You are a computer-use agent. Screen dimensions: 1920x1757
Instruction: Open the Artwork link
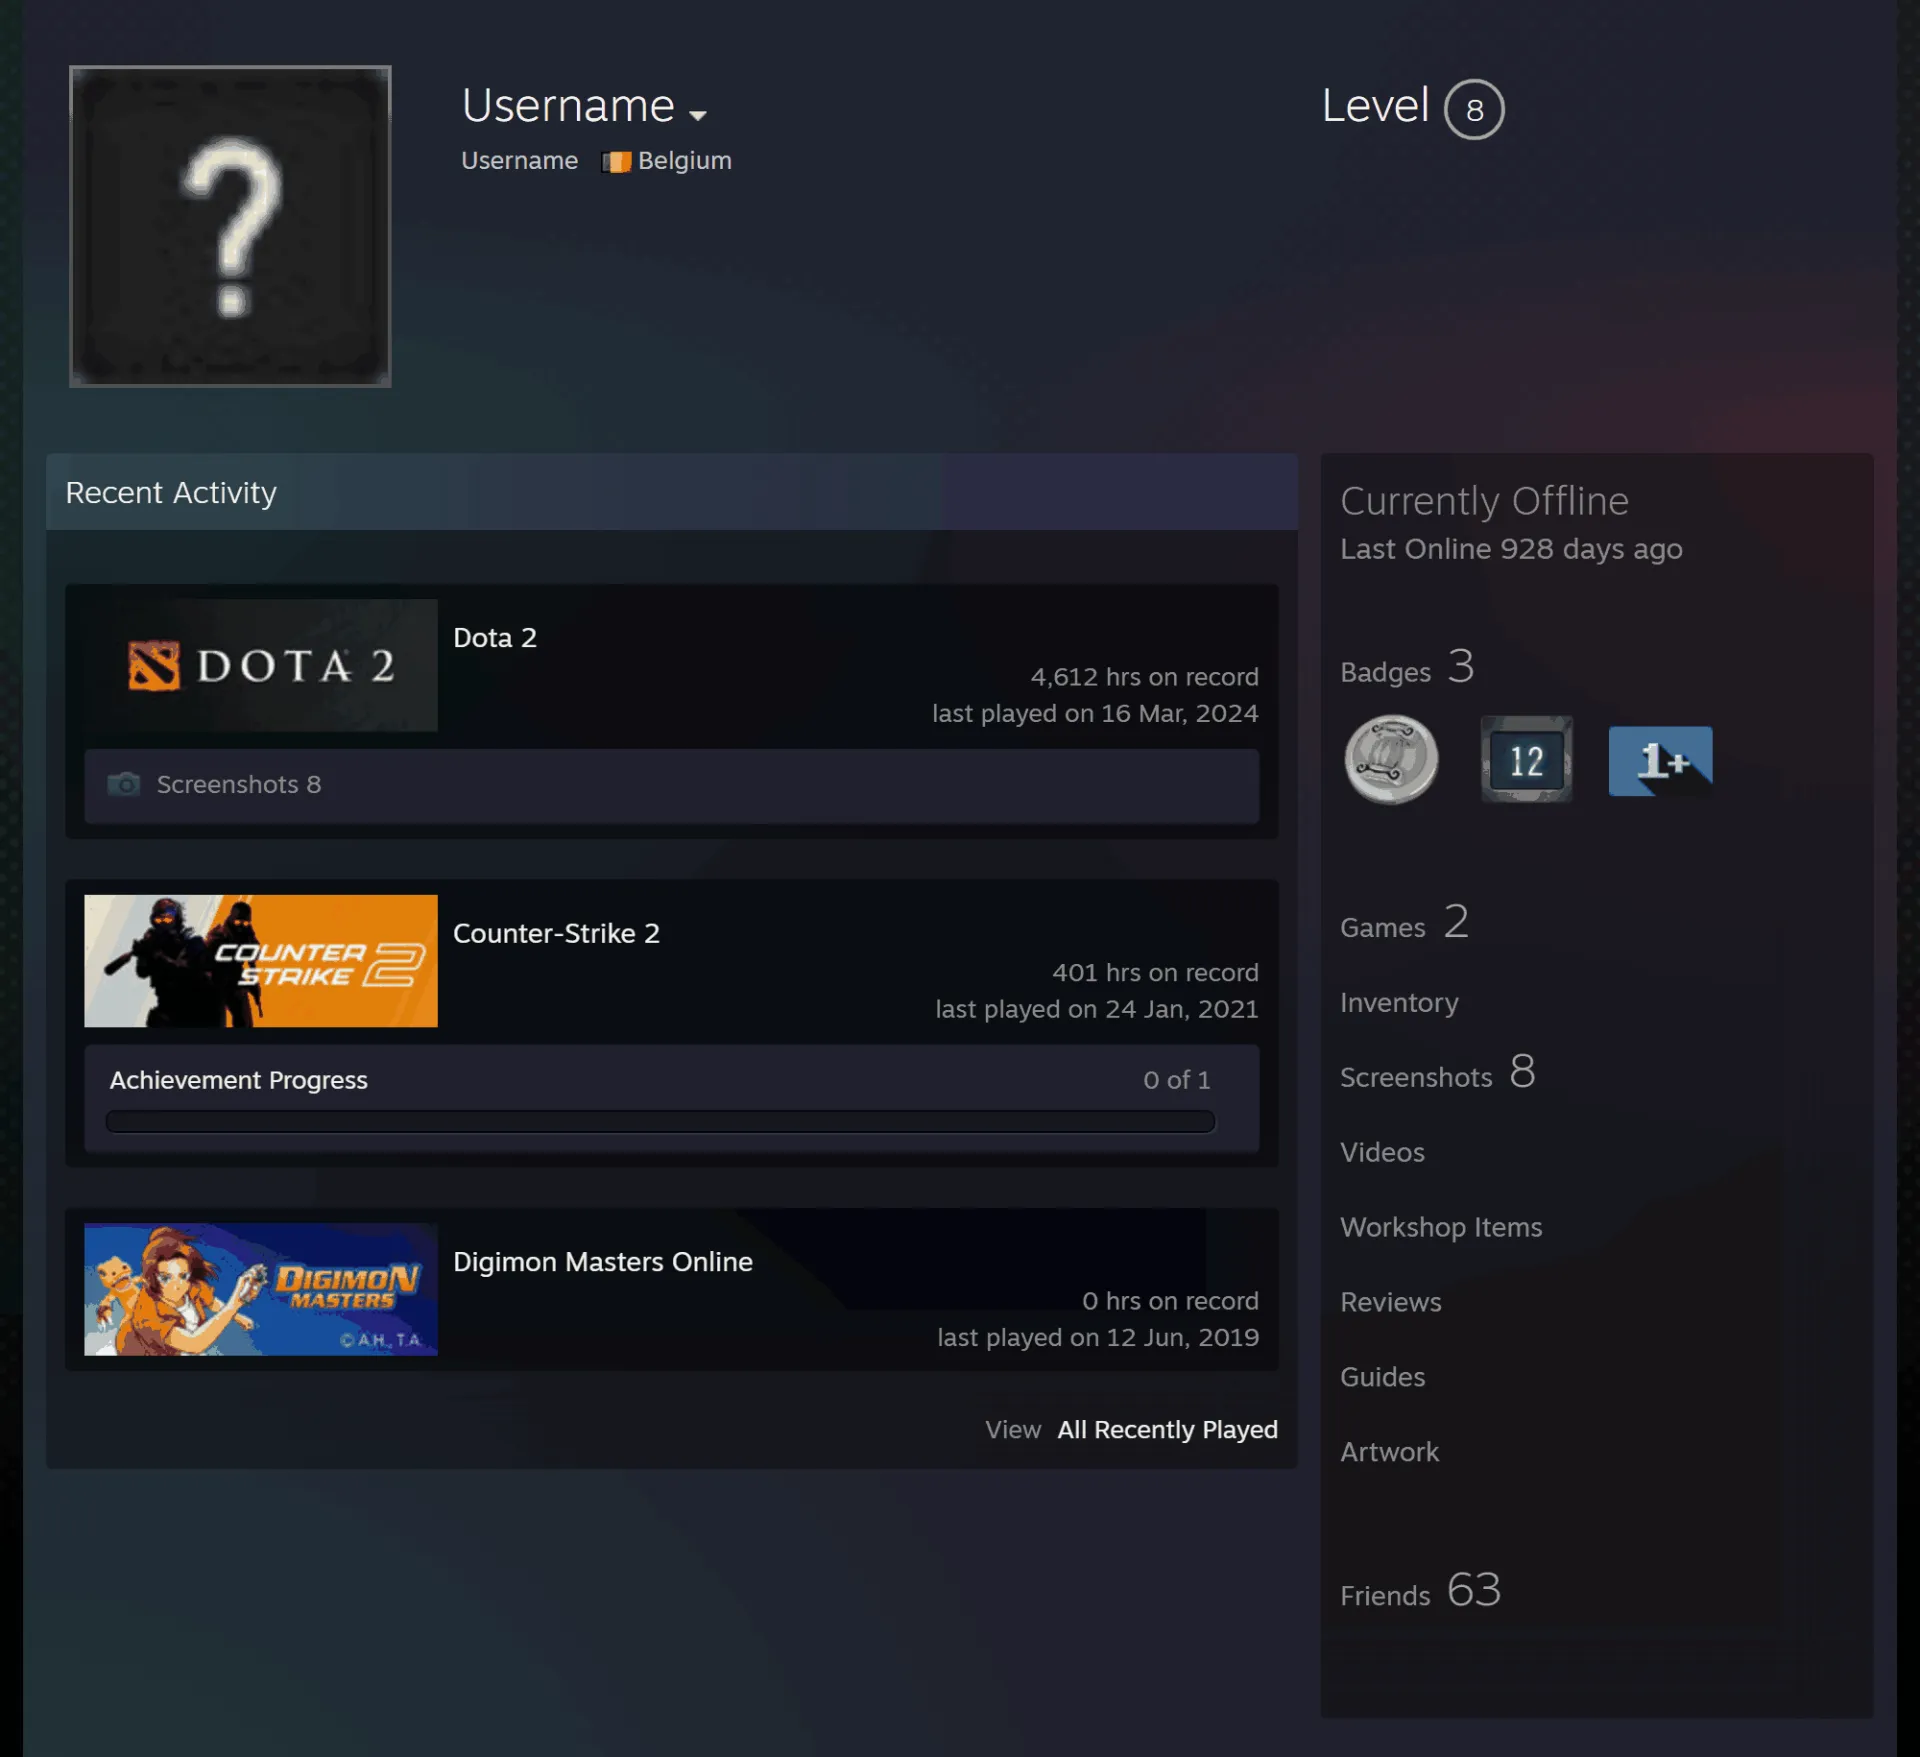1389,1452
